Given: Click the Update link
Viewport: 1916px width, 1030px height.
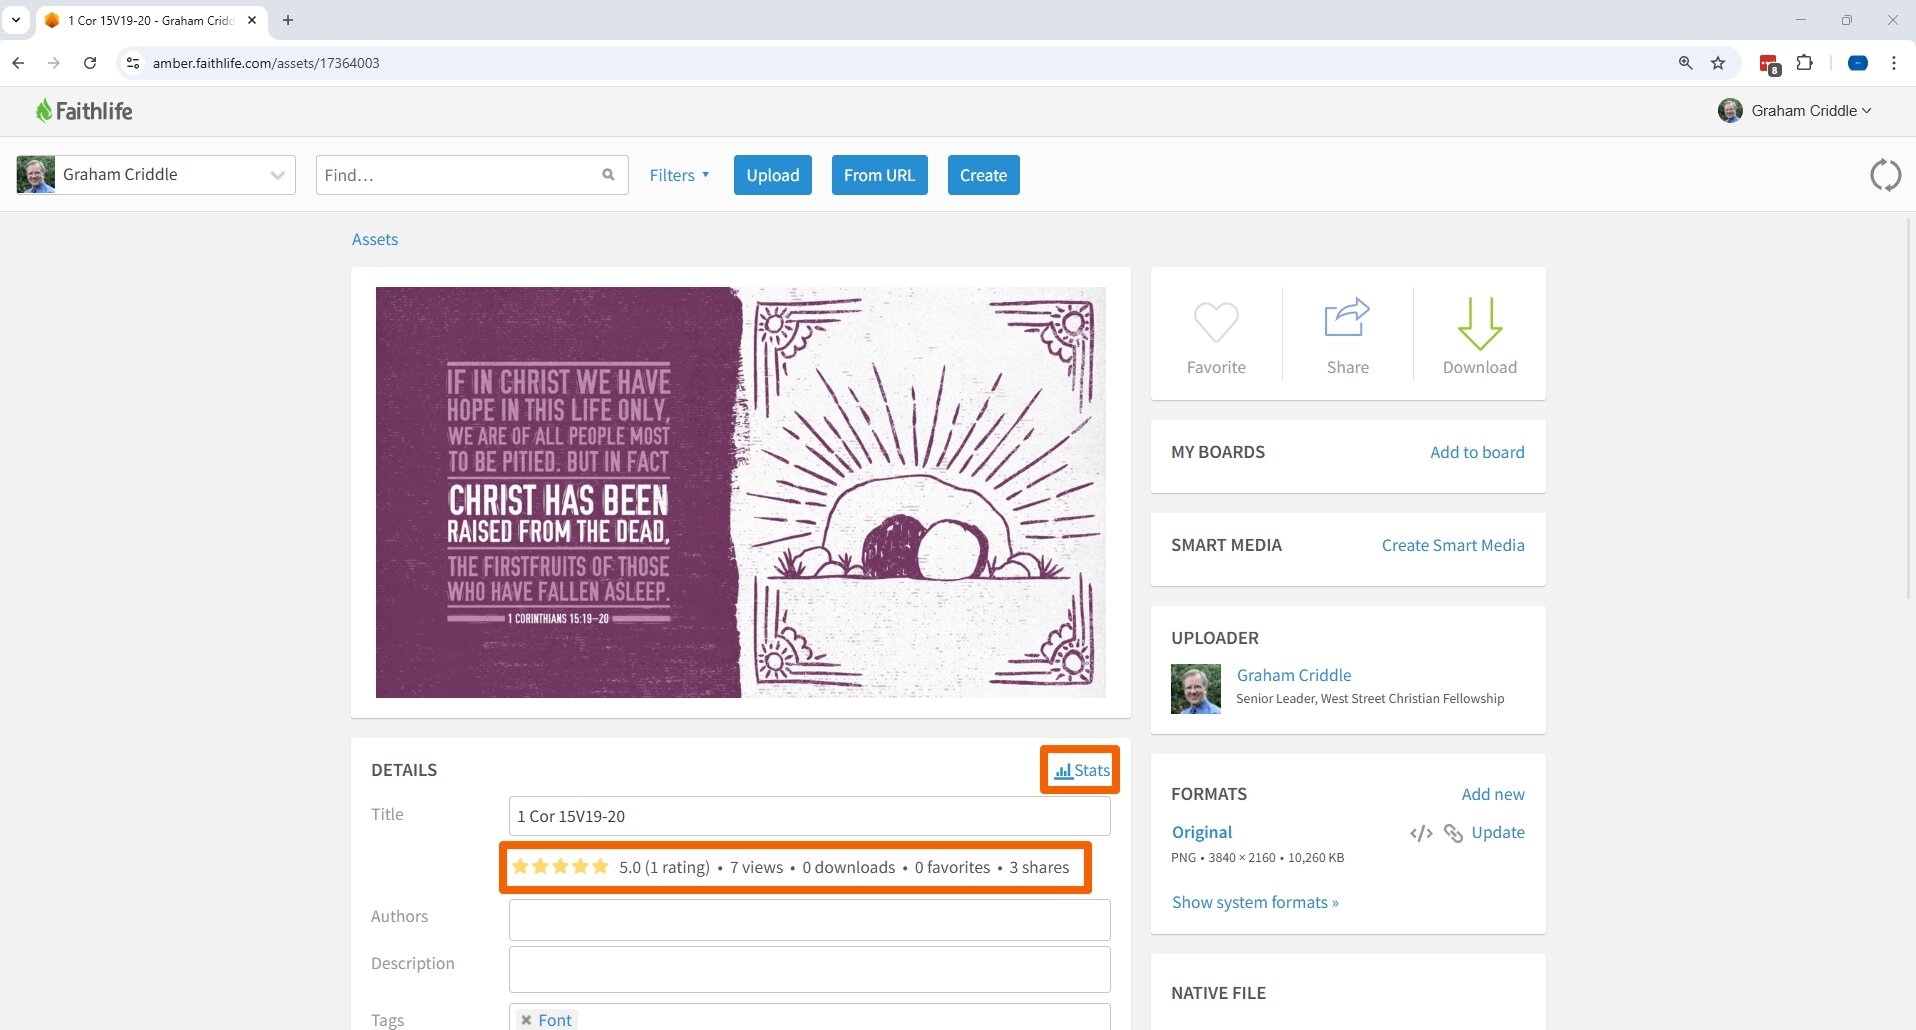Looking at the screenshot, I should [x=1498, y=832].
